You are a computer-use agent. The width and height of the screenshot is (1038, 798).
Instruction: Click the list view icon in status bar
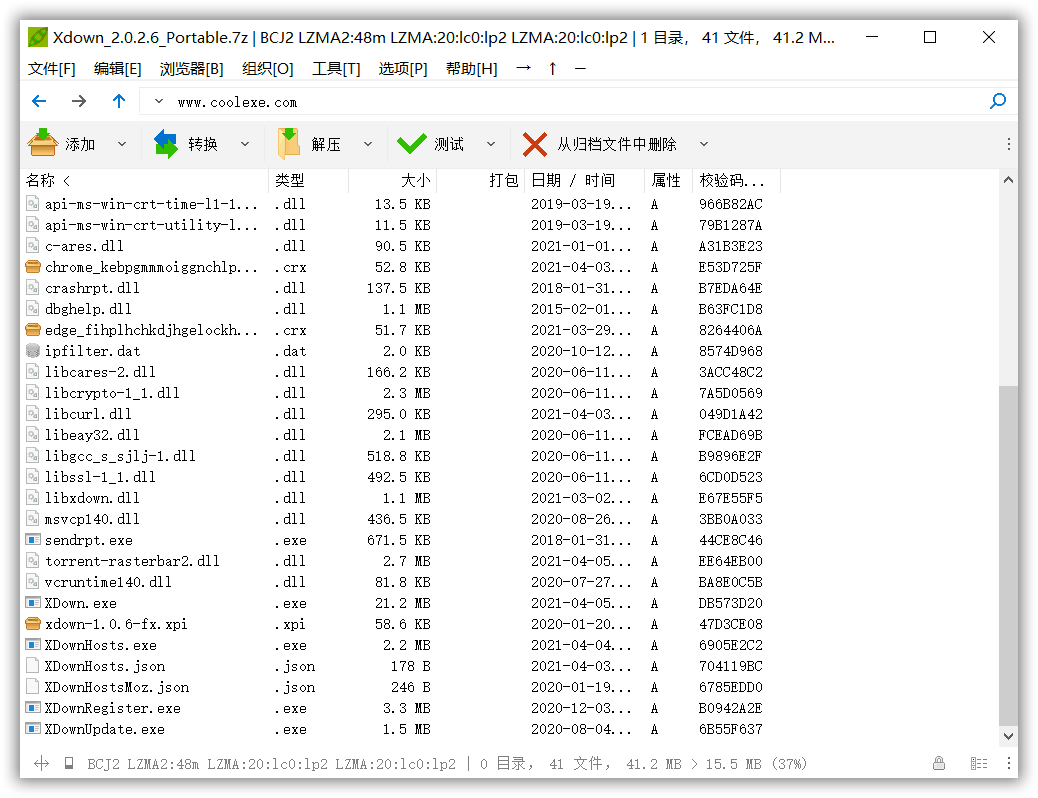tap(979, 764)
